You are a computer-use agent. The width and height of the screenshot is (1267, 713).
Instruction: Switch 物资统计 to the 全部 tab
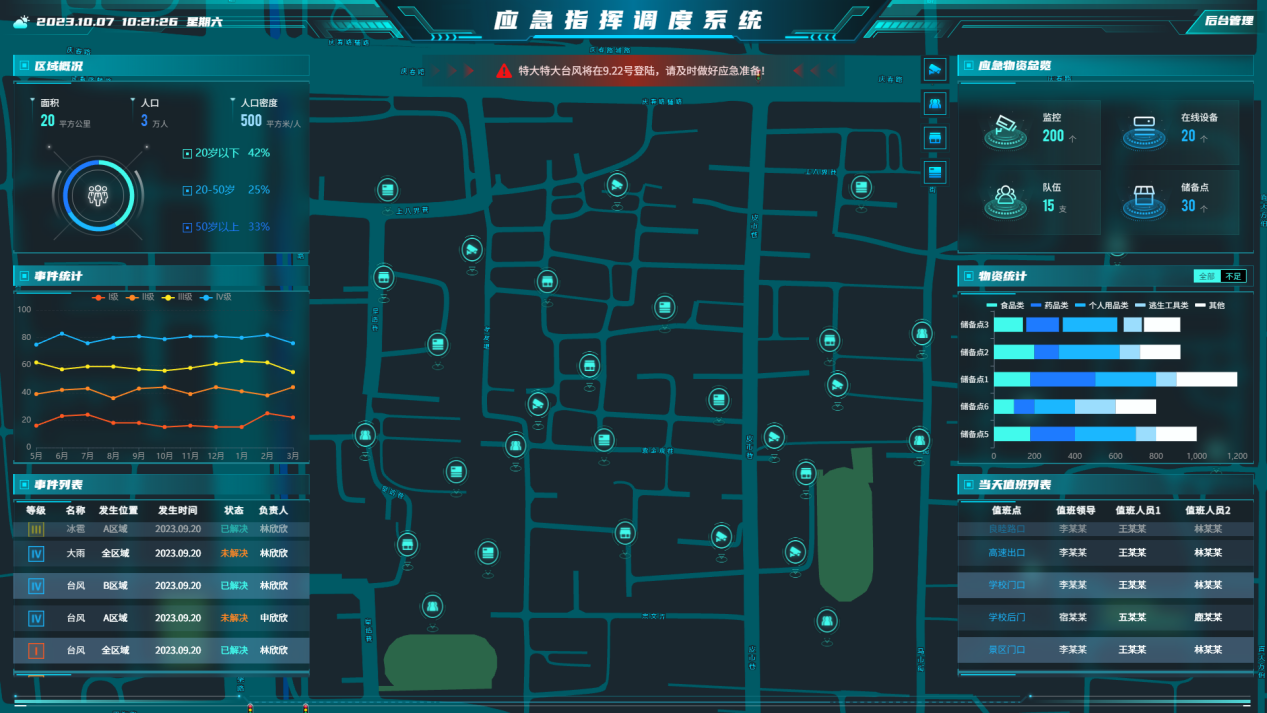pos(1206,276)
